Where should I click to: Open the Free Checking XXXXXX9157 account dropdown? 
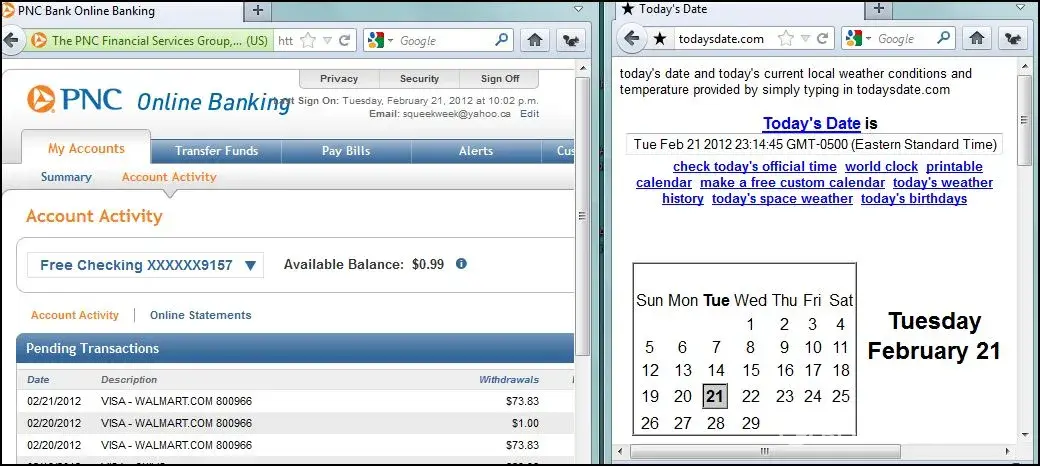coord(145,265)
